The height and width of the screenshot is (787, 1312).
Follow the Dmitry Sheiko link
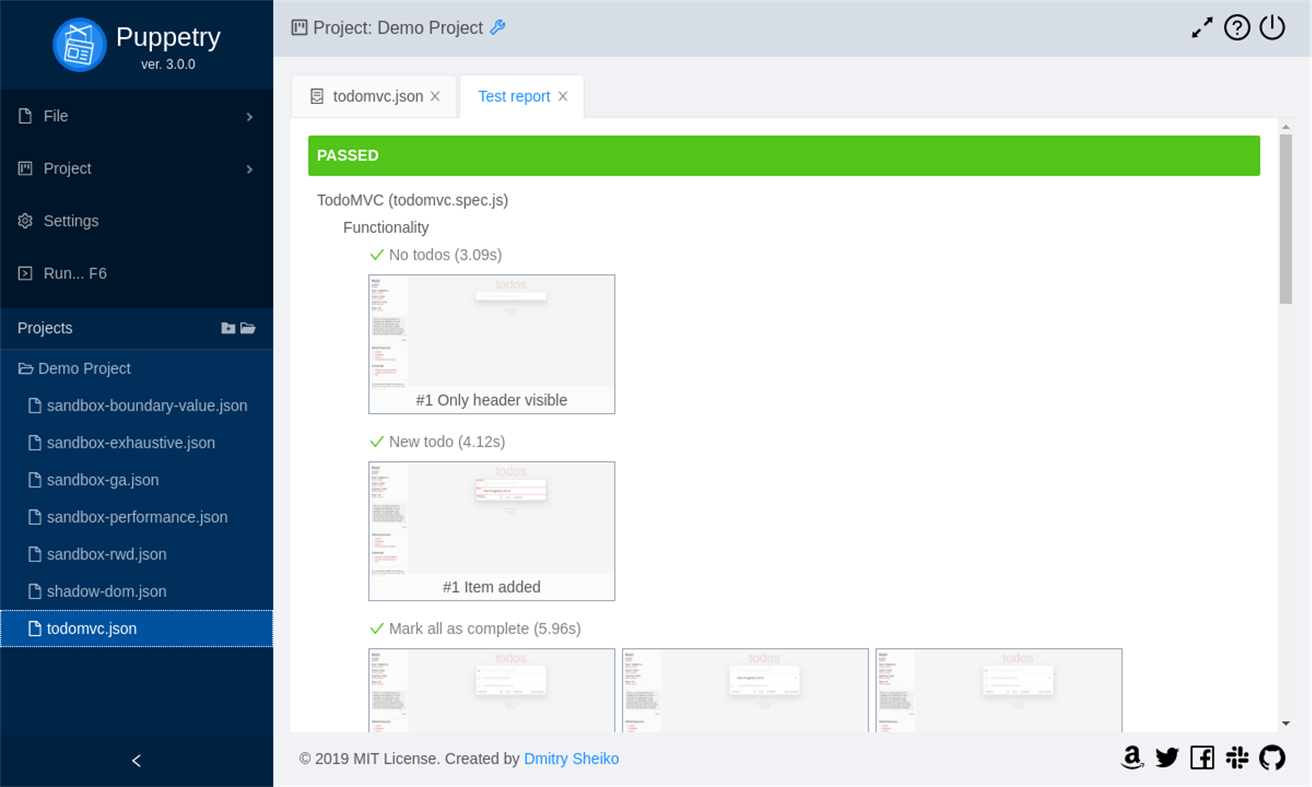click(x=571, y=759)
